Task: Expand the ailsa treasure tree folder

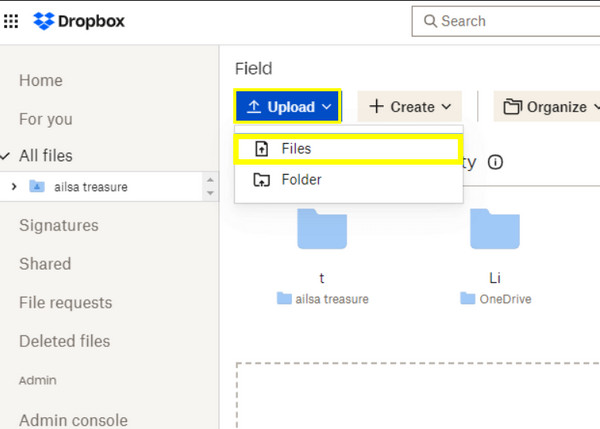Action: click(14, 187)
